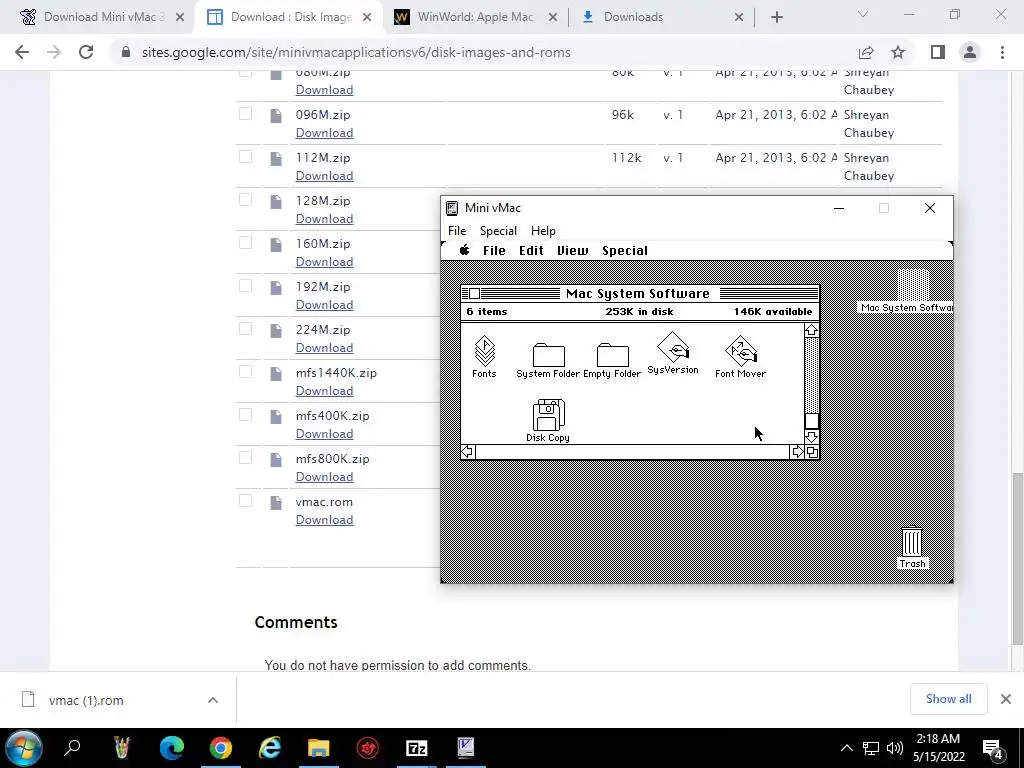Open emulated Mac View menu
Image resolution: width=1024 pixels, height=768 pixels.
pyautogui.click(x=573, y=251)
